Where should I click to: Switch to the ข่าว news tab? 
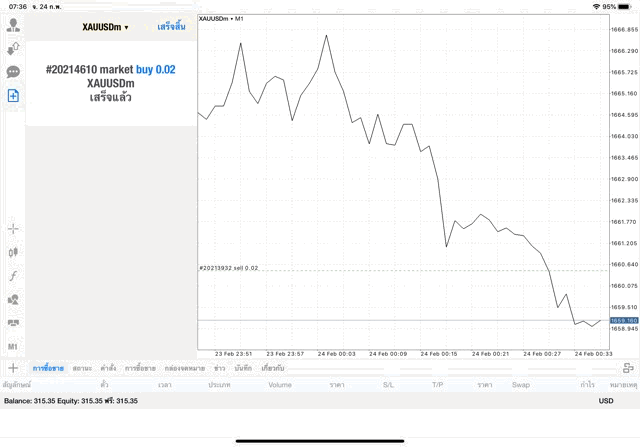click(220, 368)
